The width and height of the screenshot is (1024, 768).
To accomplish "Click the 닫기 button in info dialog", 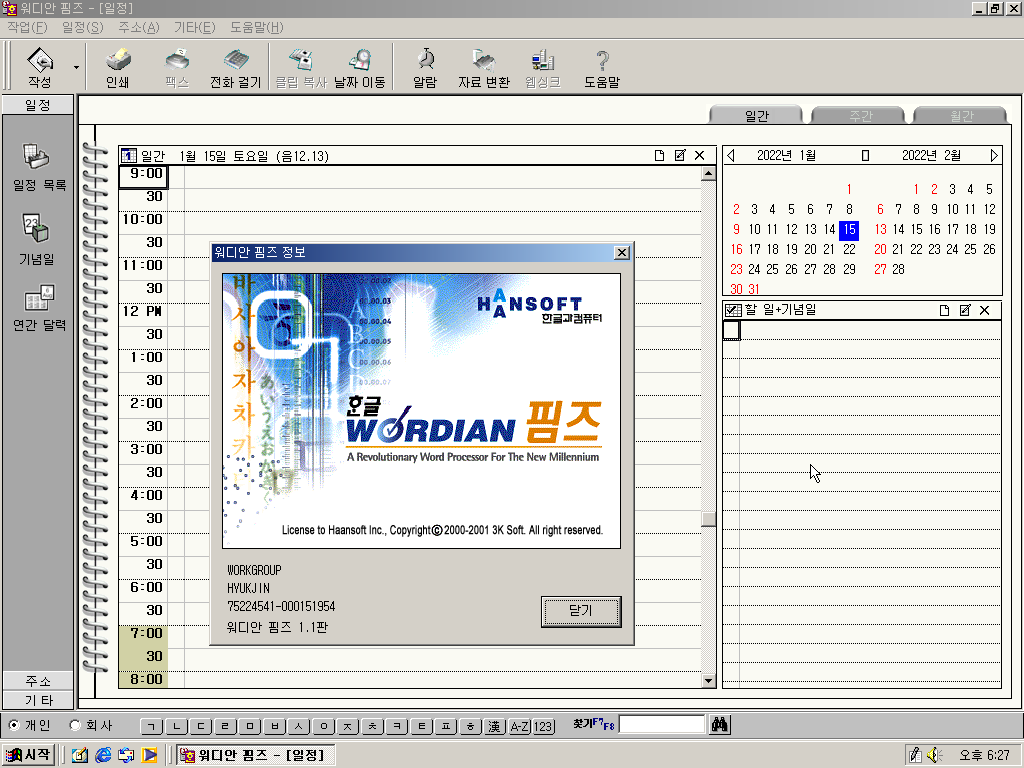I will click(x=581, y=611).
